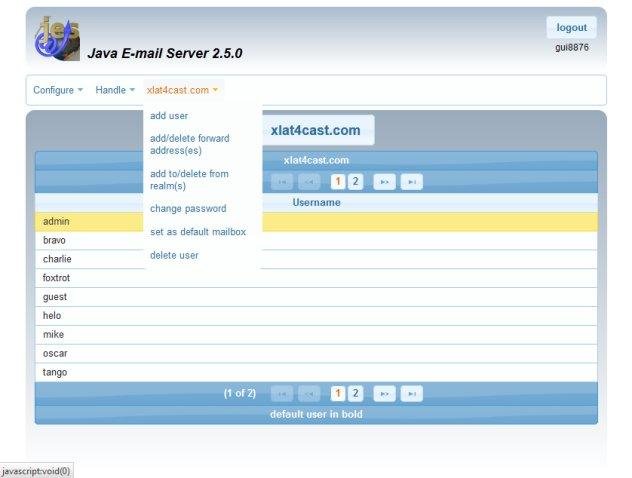This screenshot has width=632, height=478.
Task: Choose 'add to/delete from realm(s)' item
Action: [x=189, y=180]
